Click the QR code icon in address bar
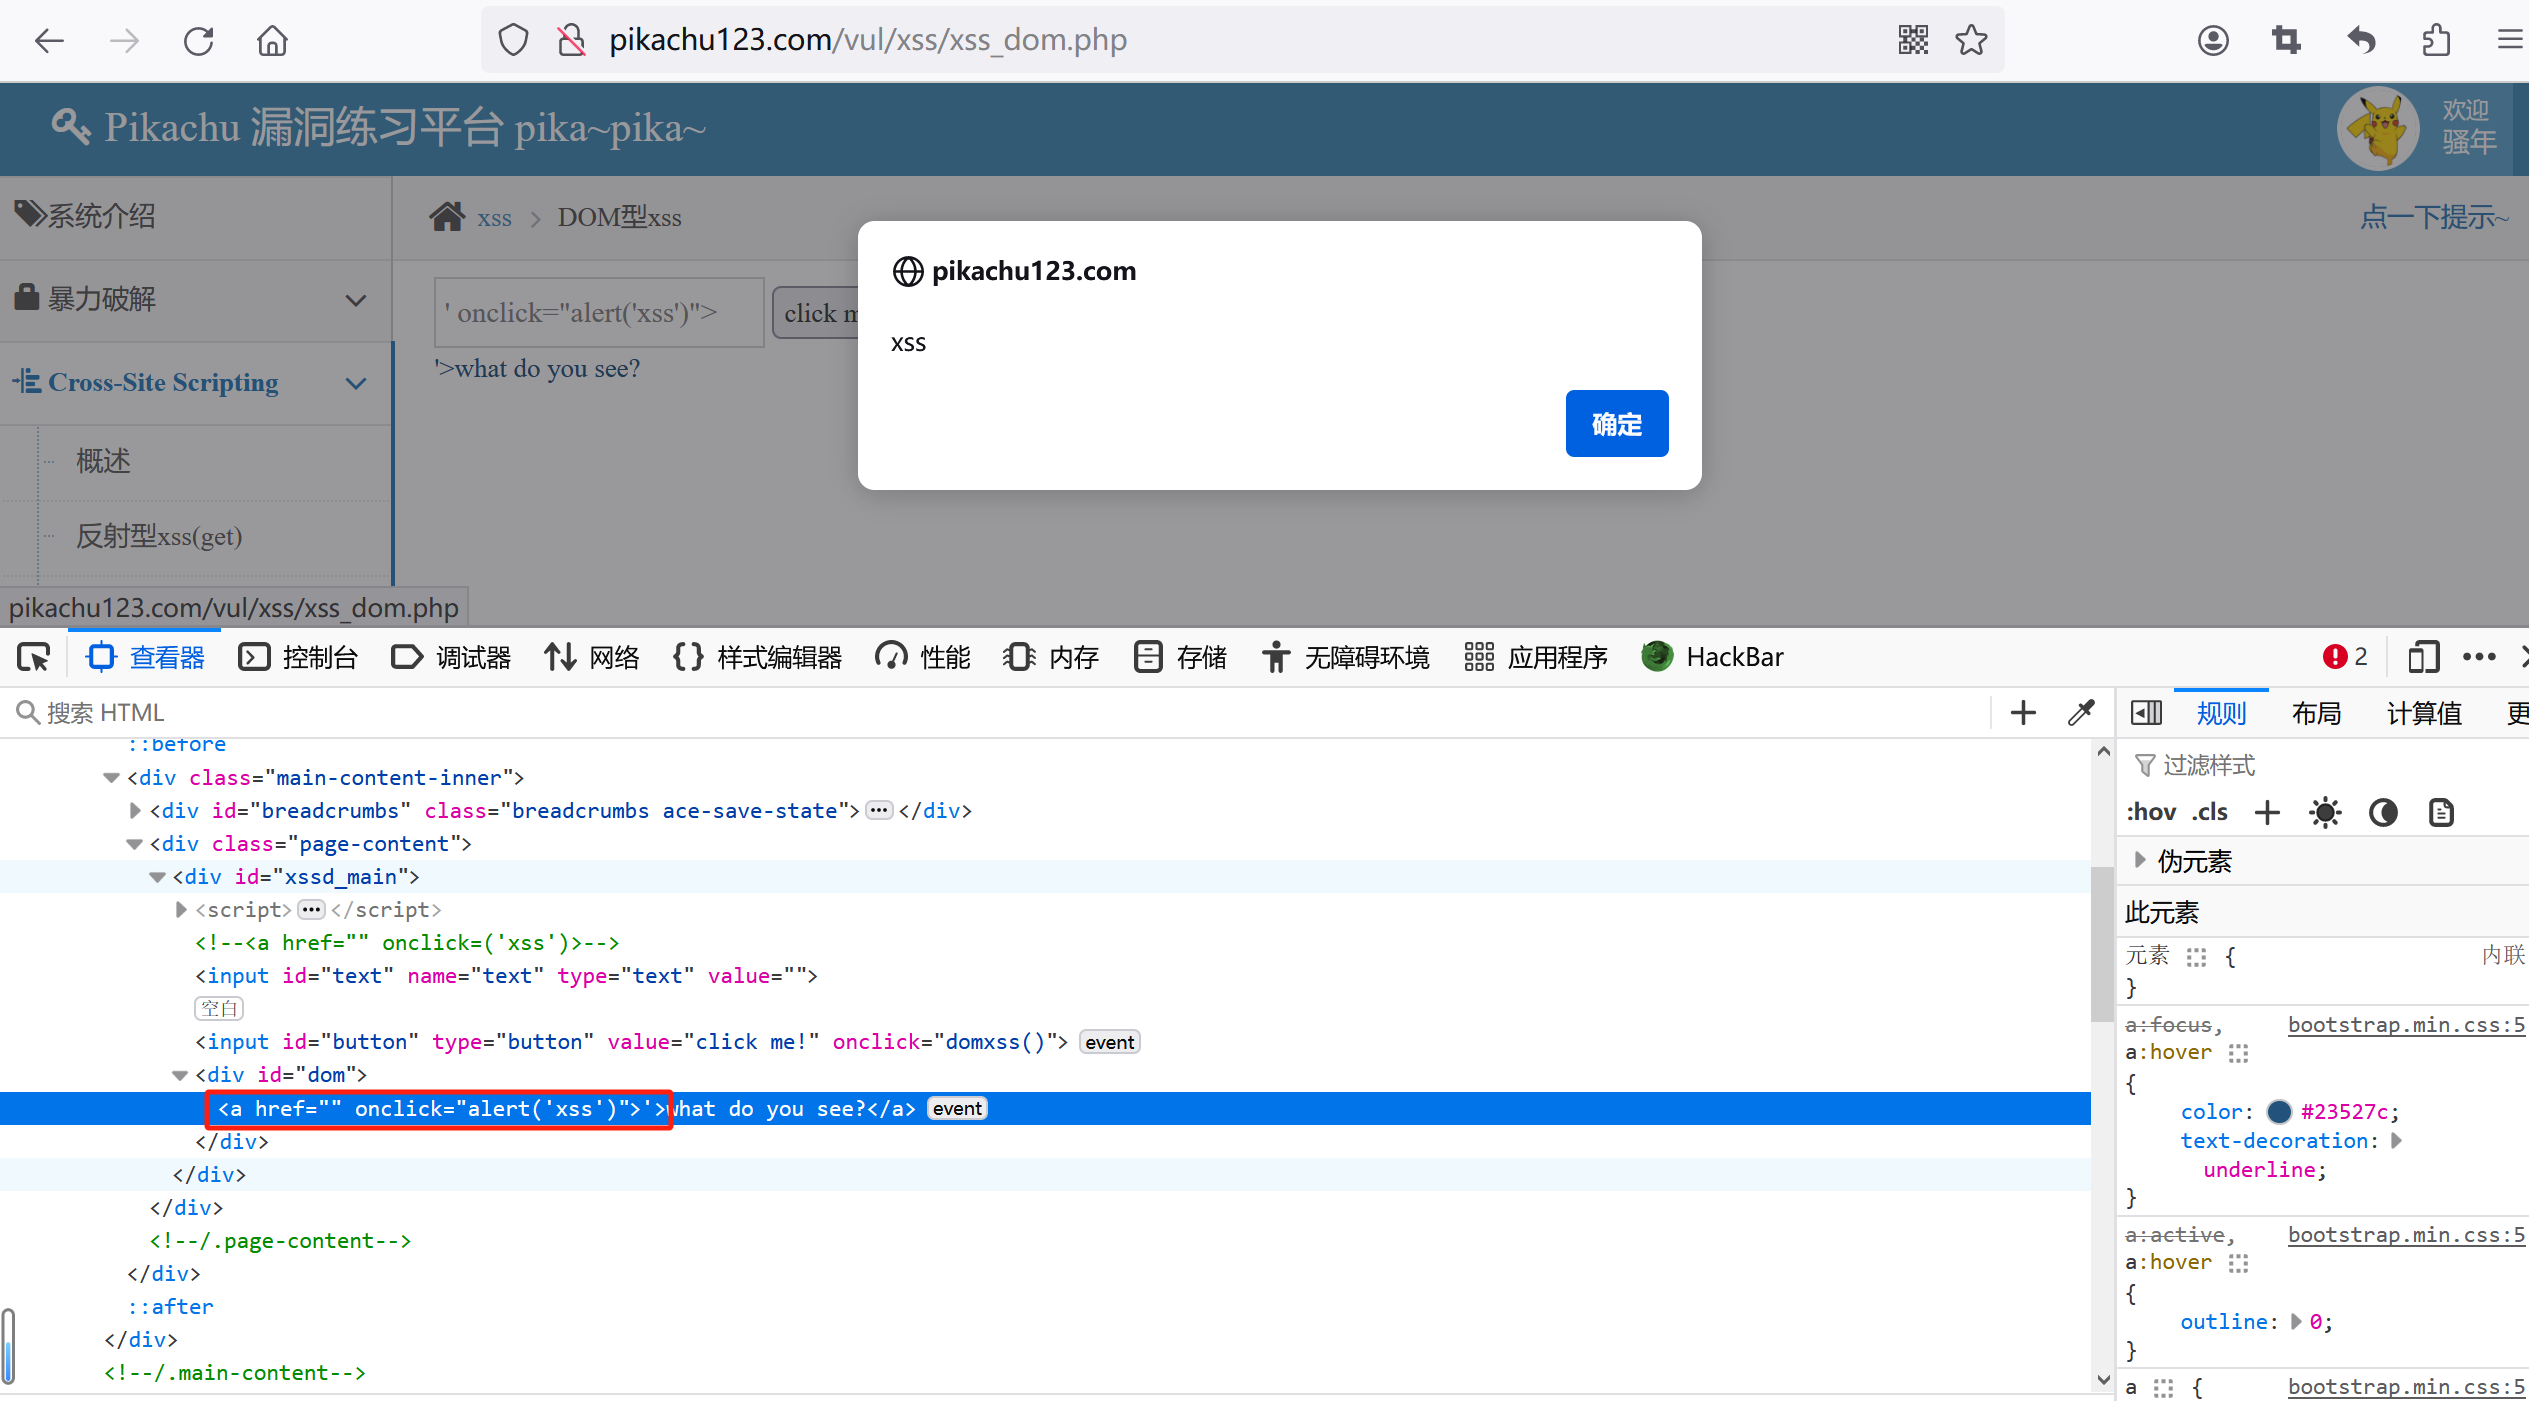The height and width of the screenshot is (1401, 2529). pos(1913,40)
